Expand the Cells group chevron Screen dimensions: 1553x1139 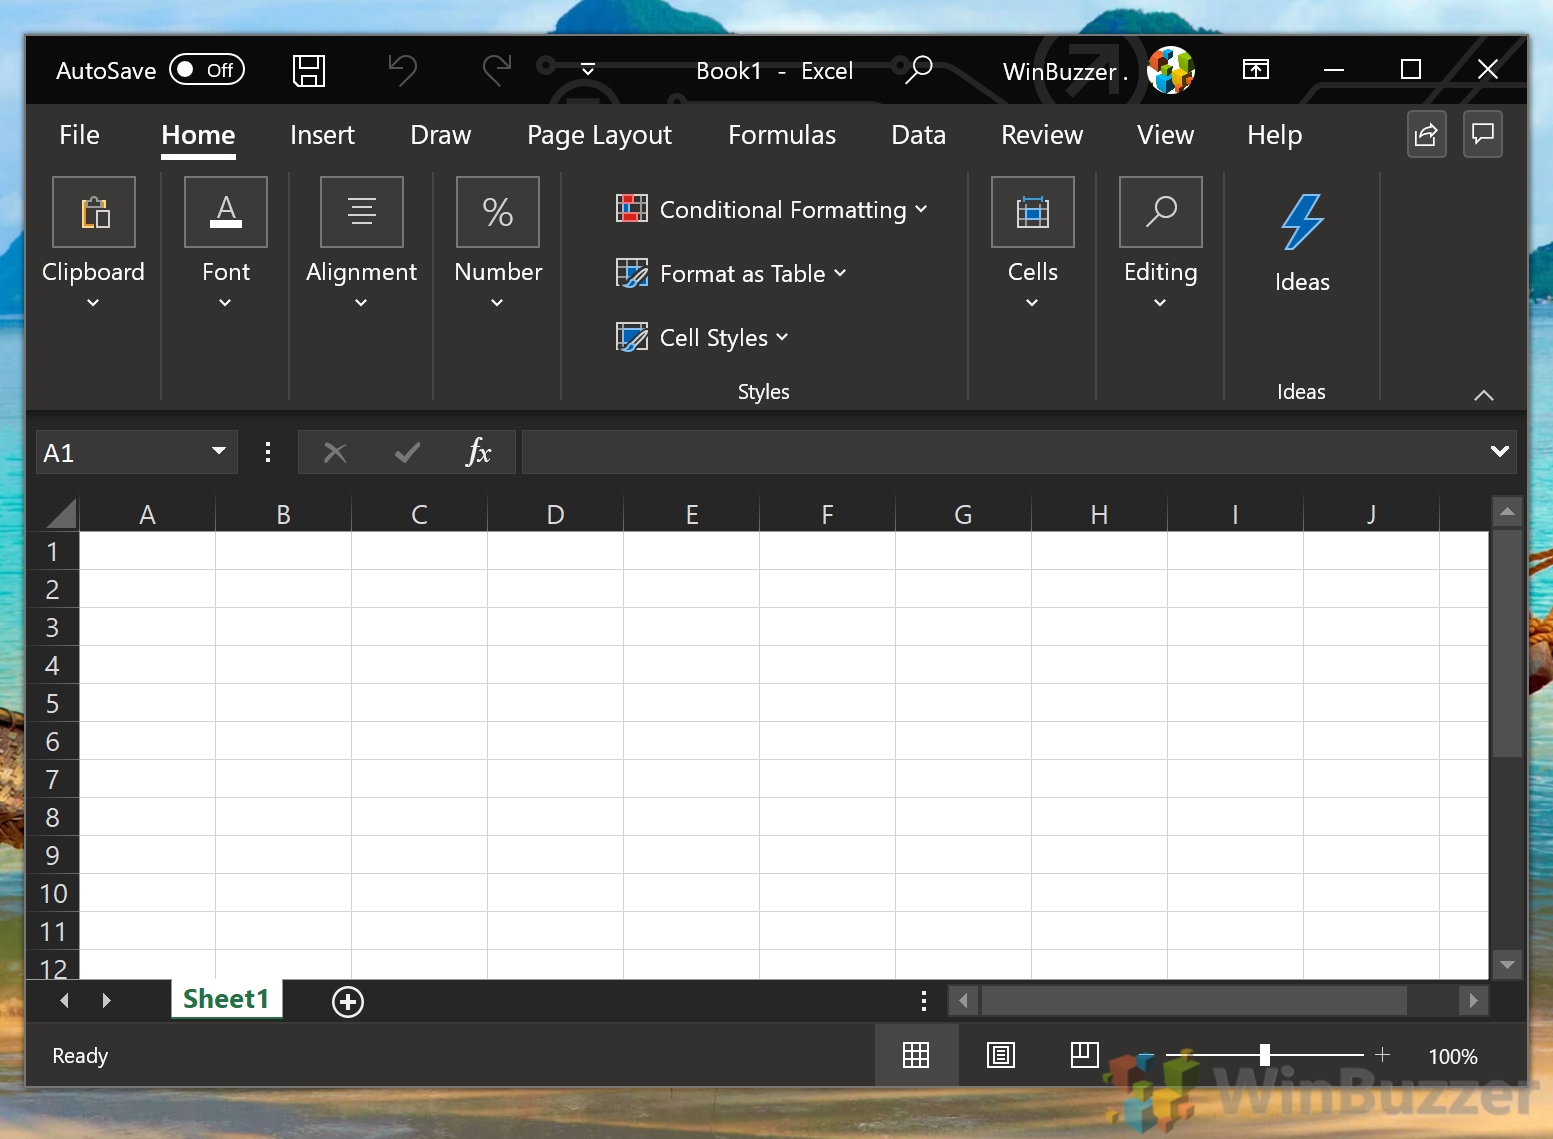click(1032, 303)
